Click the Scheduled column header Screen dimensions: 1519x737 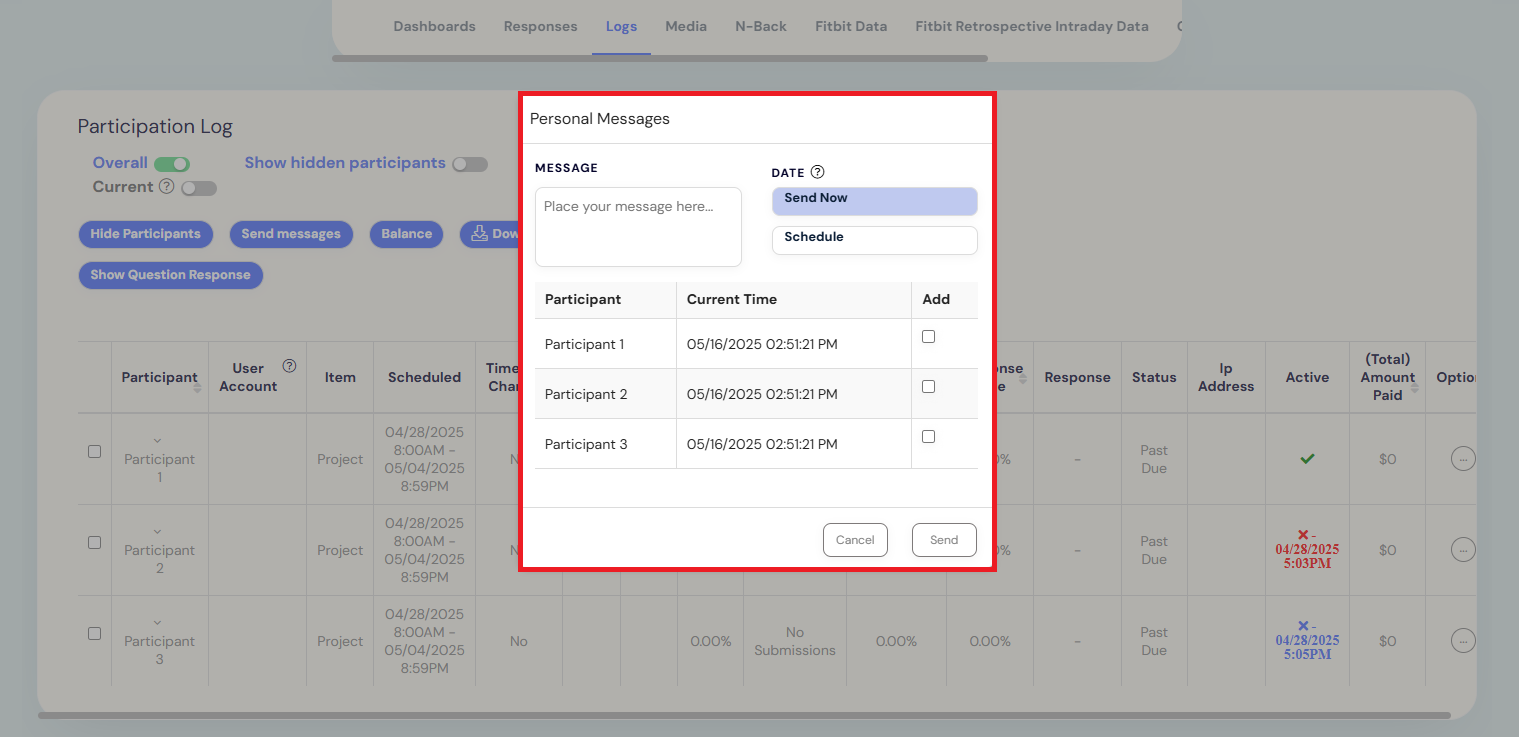424,377
